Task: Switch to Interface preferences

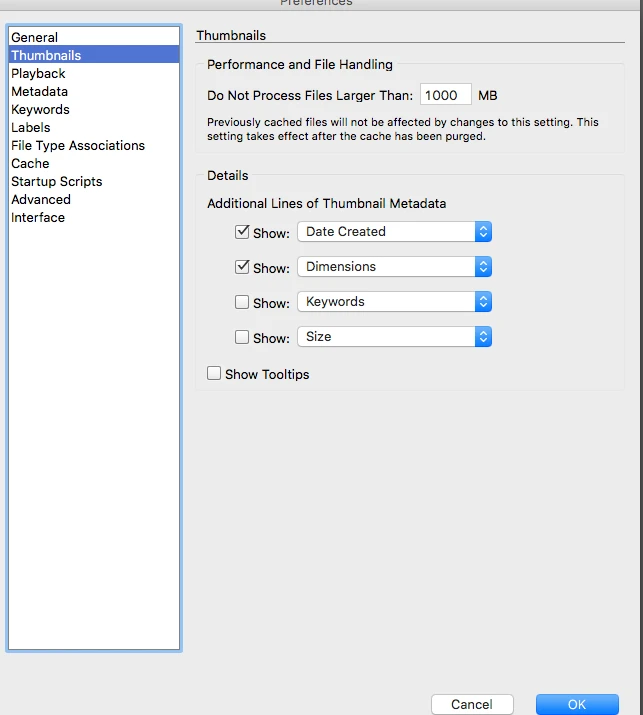Action: coord(38,218)
